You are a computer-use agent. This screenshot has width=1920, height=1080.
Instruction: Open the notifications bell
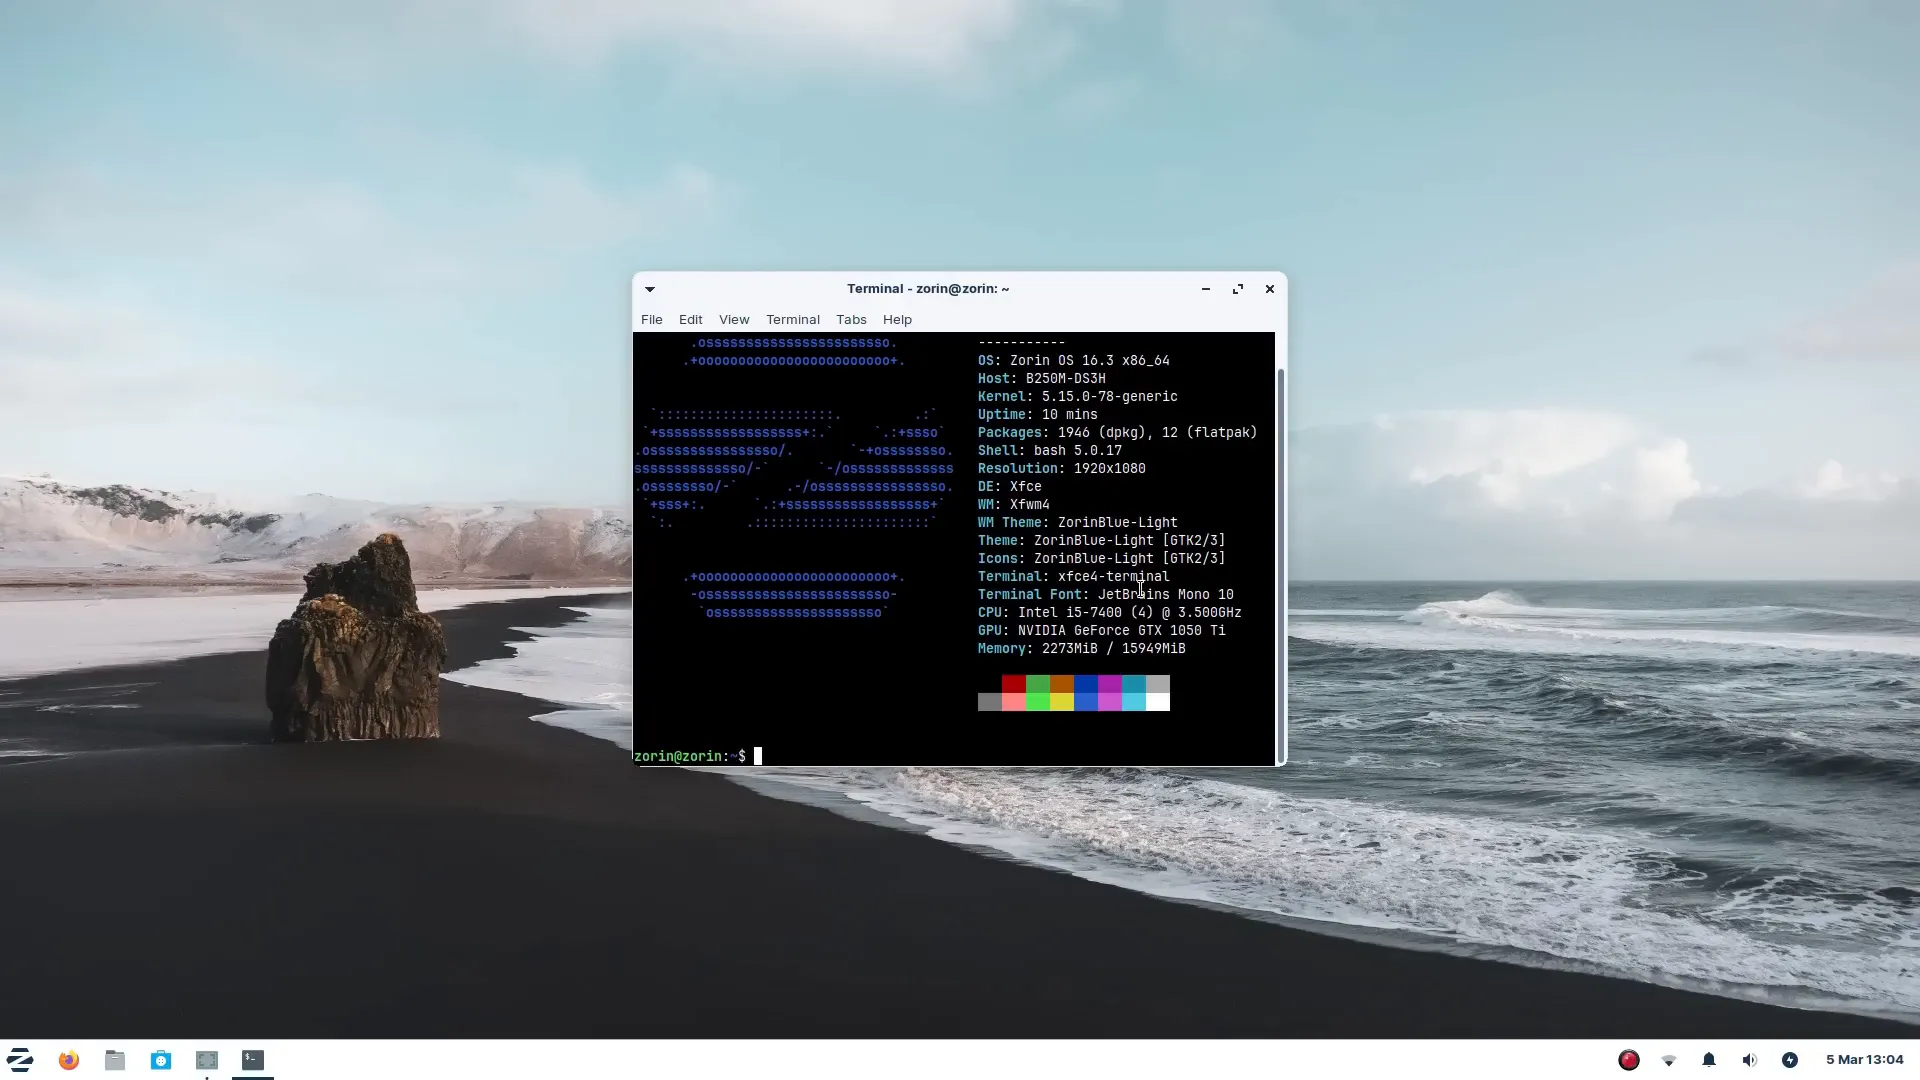coord(1709,1060)
